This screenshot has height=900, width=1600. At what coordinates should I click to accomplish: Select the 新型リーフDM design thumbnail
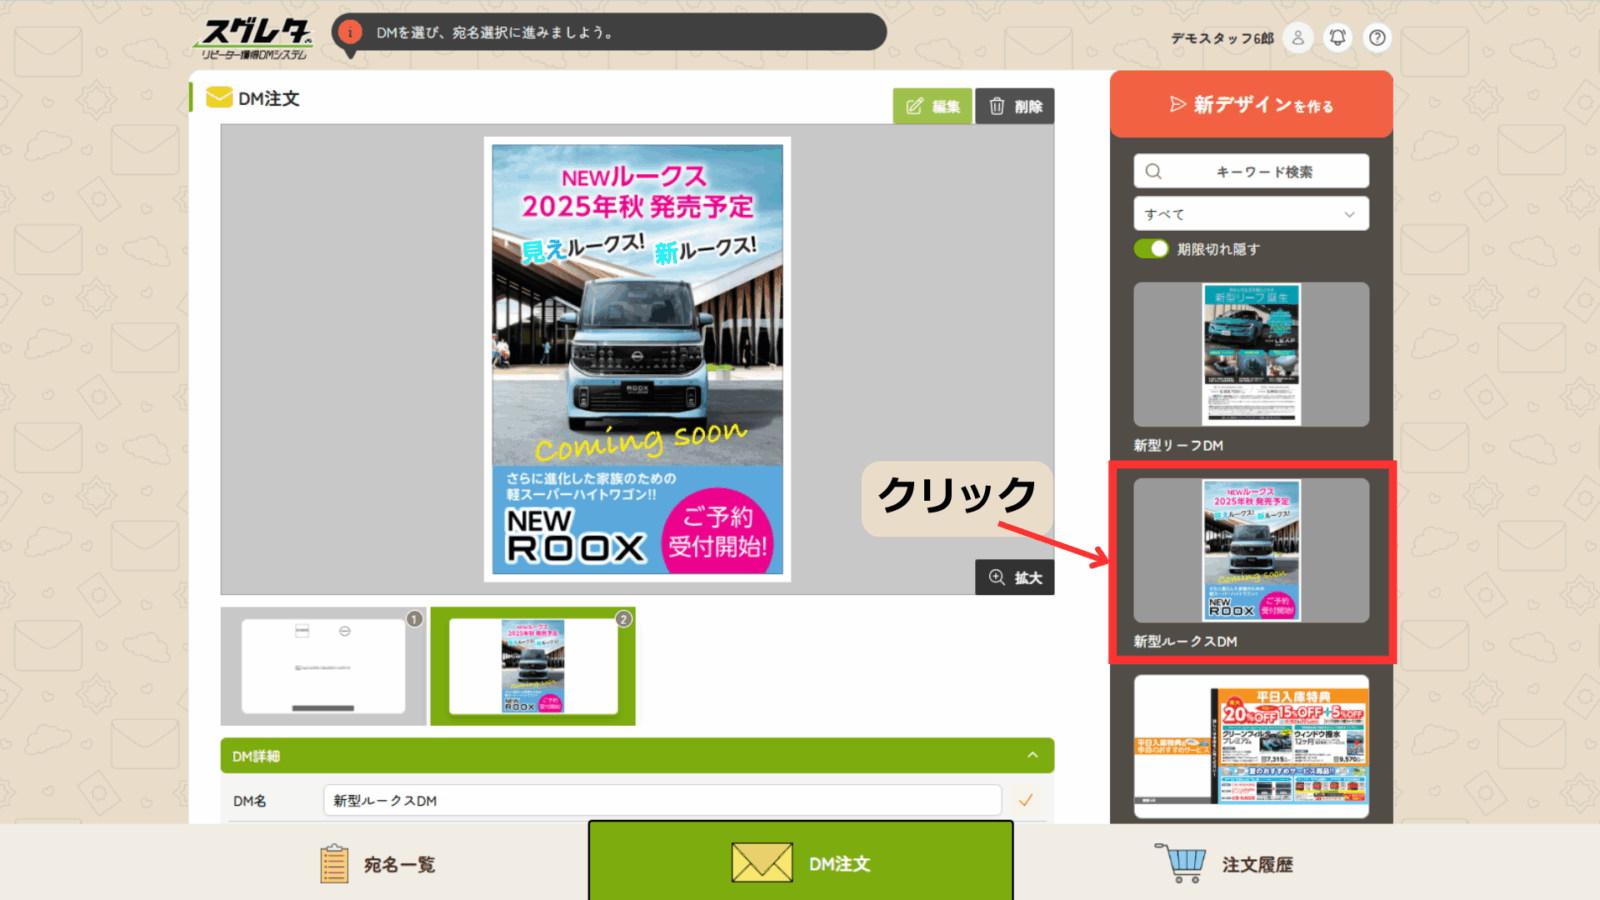[x=1251, y=355]
